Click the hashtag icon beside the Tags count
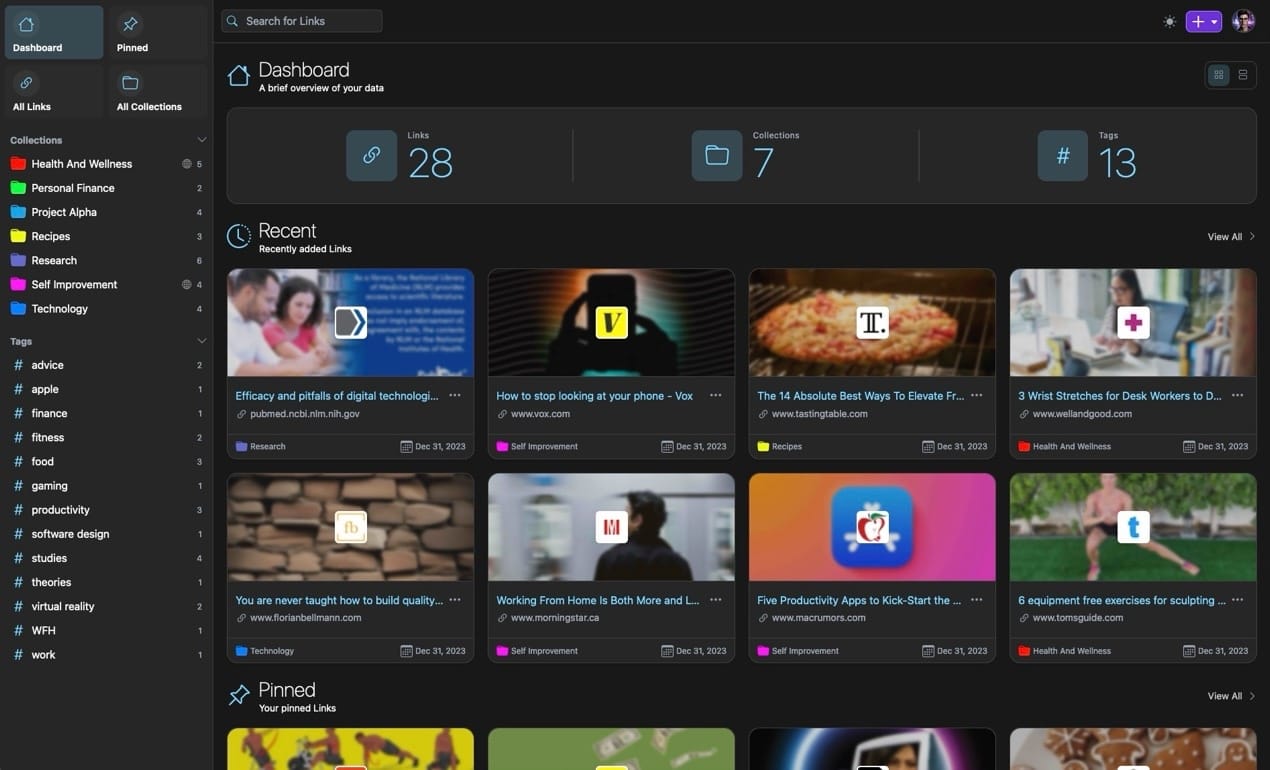The width and height of the screenshot is (1270, 770). point(1061,155)
